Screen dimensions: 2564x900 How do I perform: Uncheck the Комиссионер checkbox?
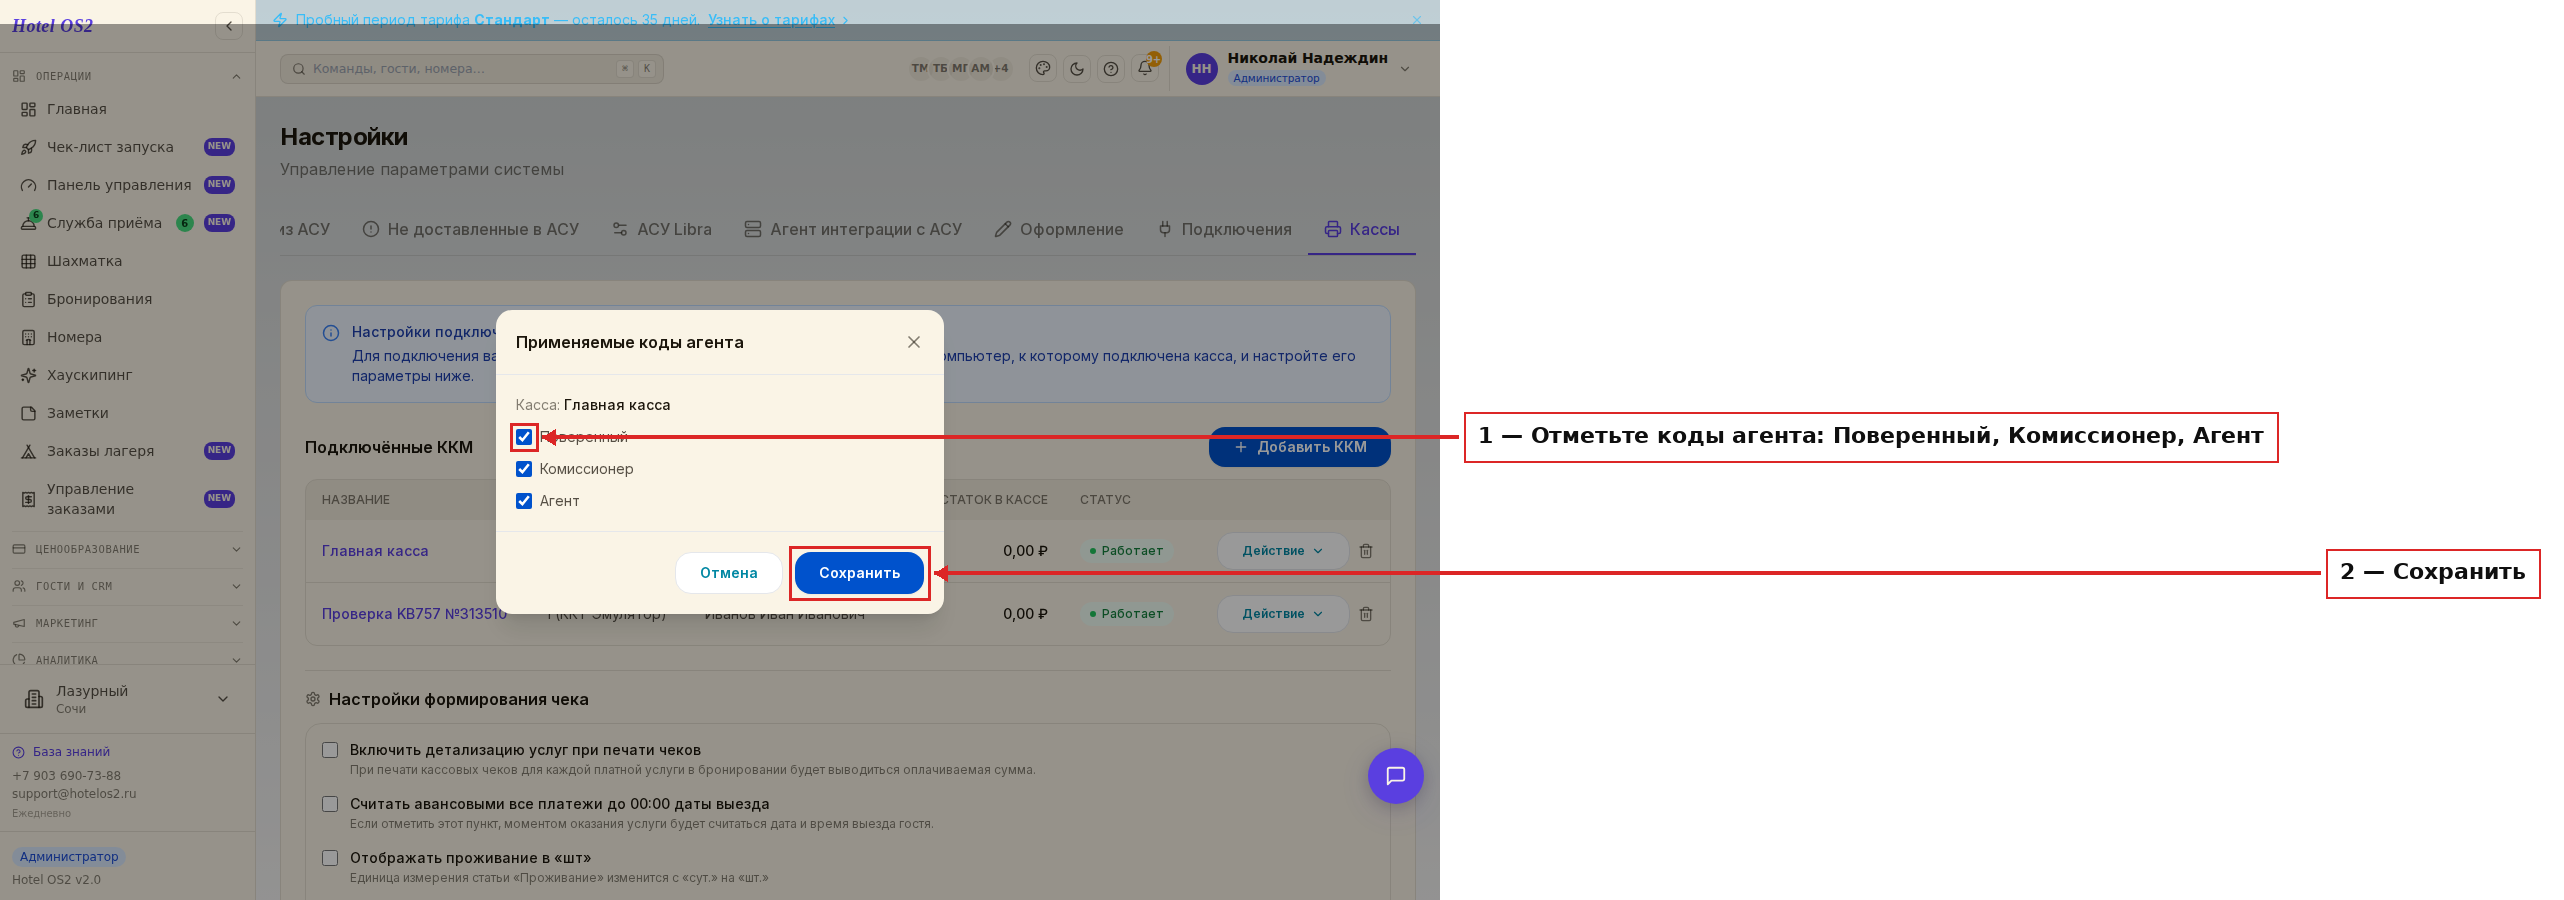pos(524,469)
